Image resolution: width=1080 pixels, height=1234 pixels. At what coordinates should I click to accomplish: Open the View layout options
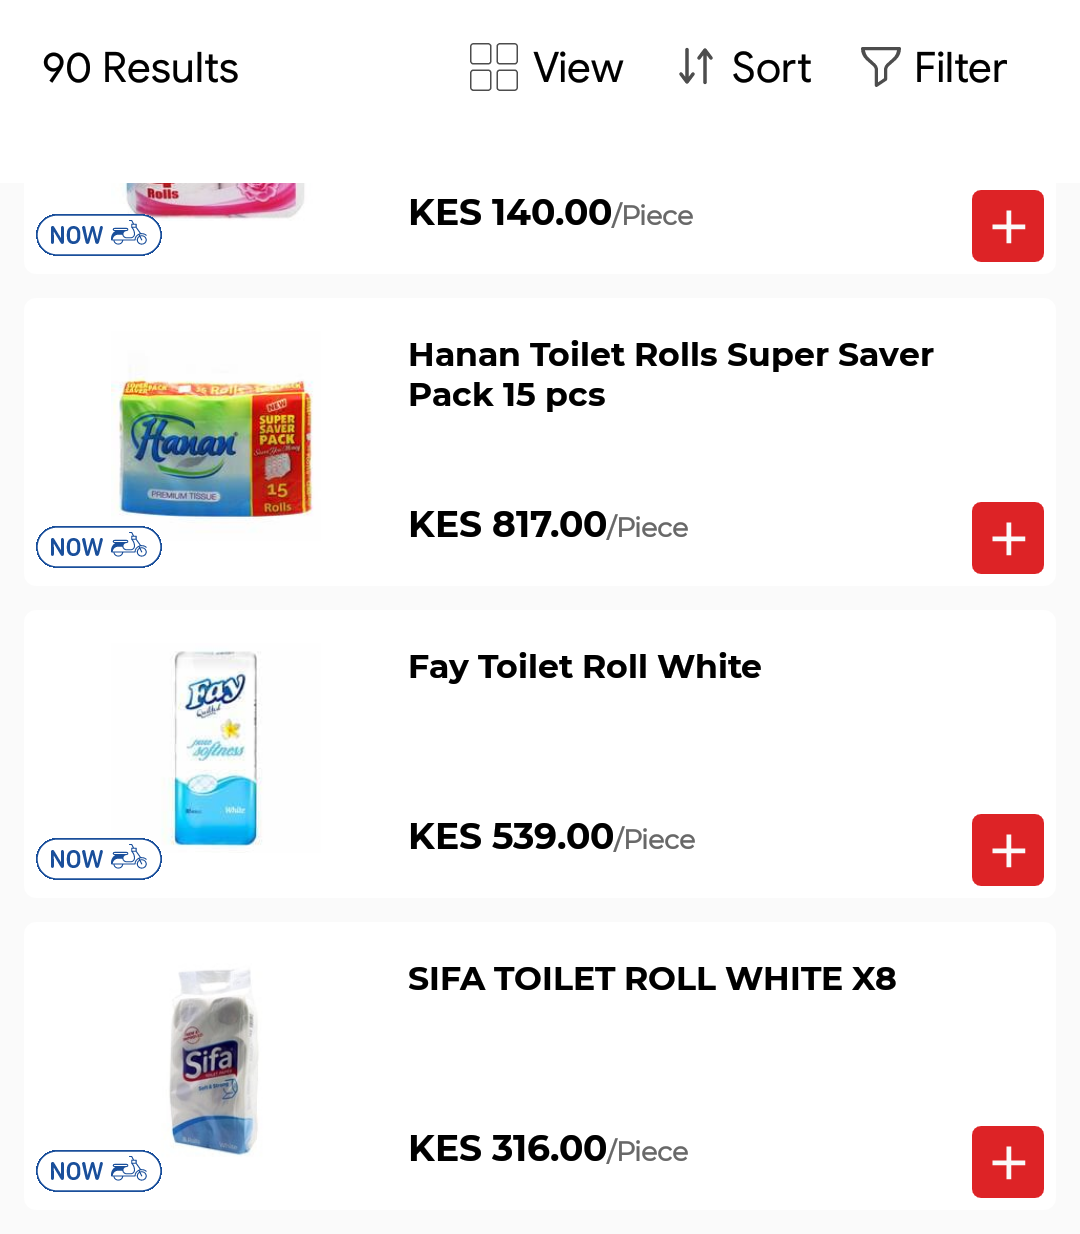point(547,68)
